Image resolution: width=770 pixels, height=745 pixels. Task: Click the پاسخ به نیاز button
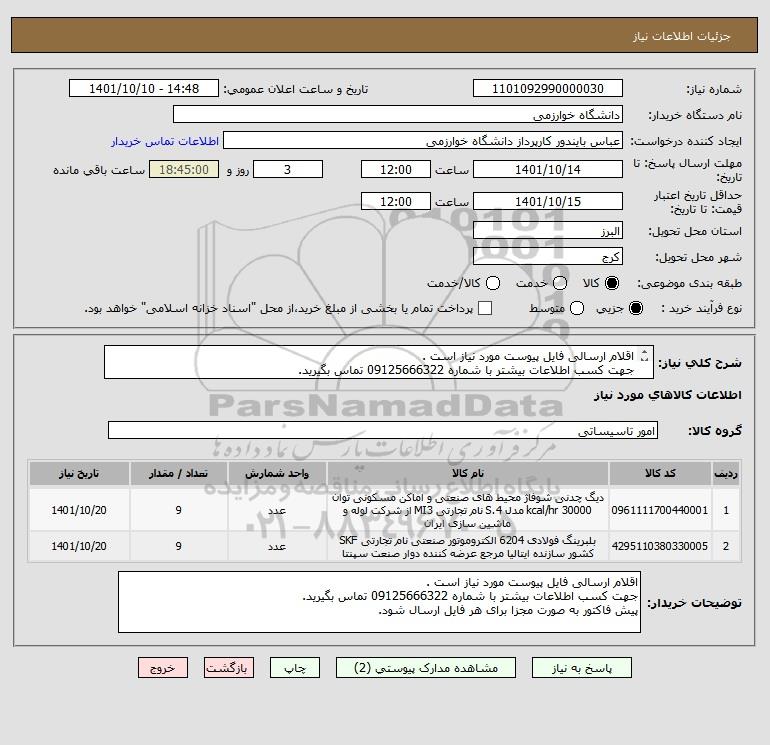[581, 668]
